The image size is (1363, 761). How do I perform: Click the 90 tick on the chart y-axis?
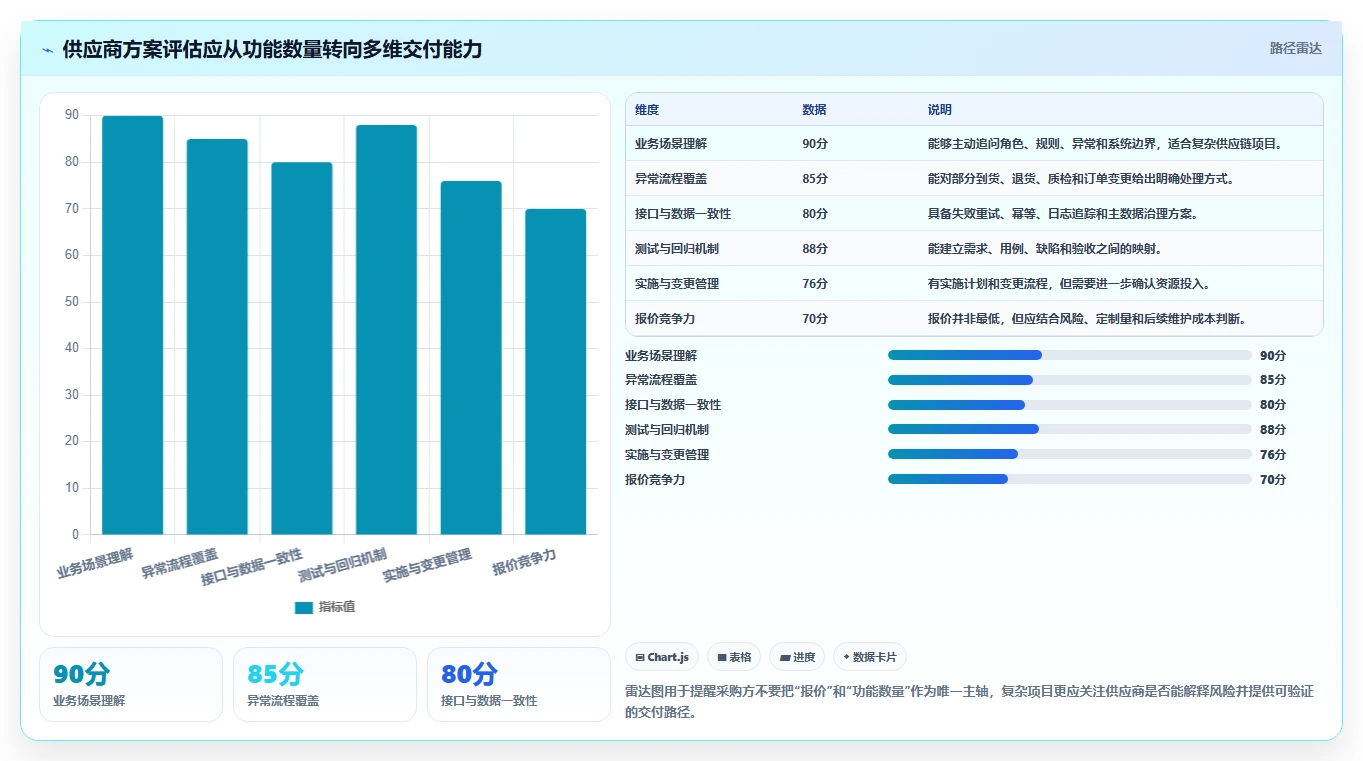click(x=72, y=115)
